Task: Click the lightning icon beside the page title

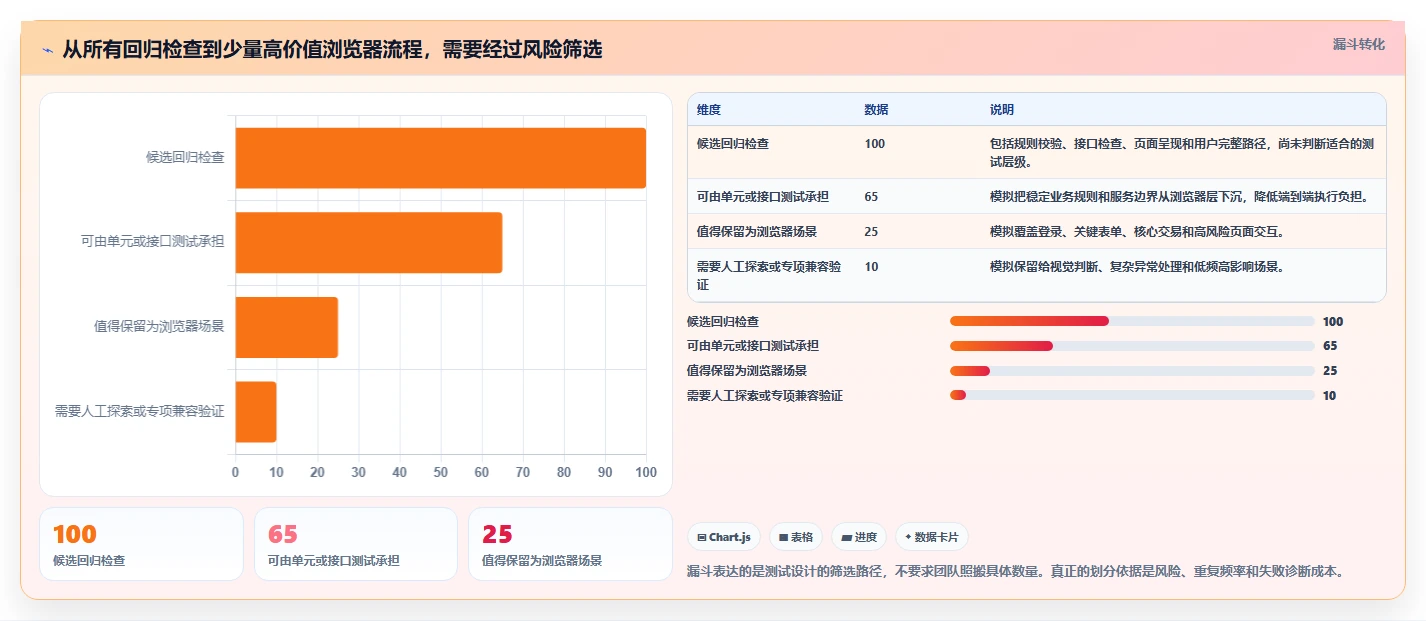Action: pyautogui.click(x=47, y=50)
